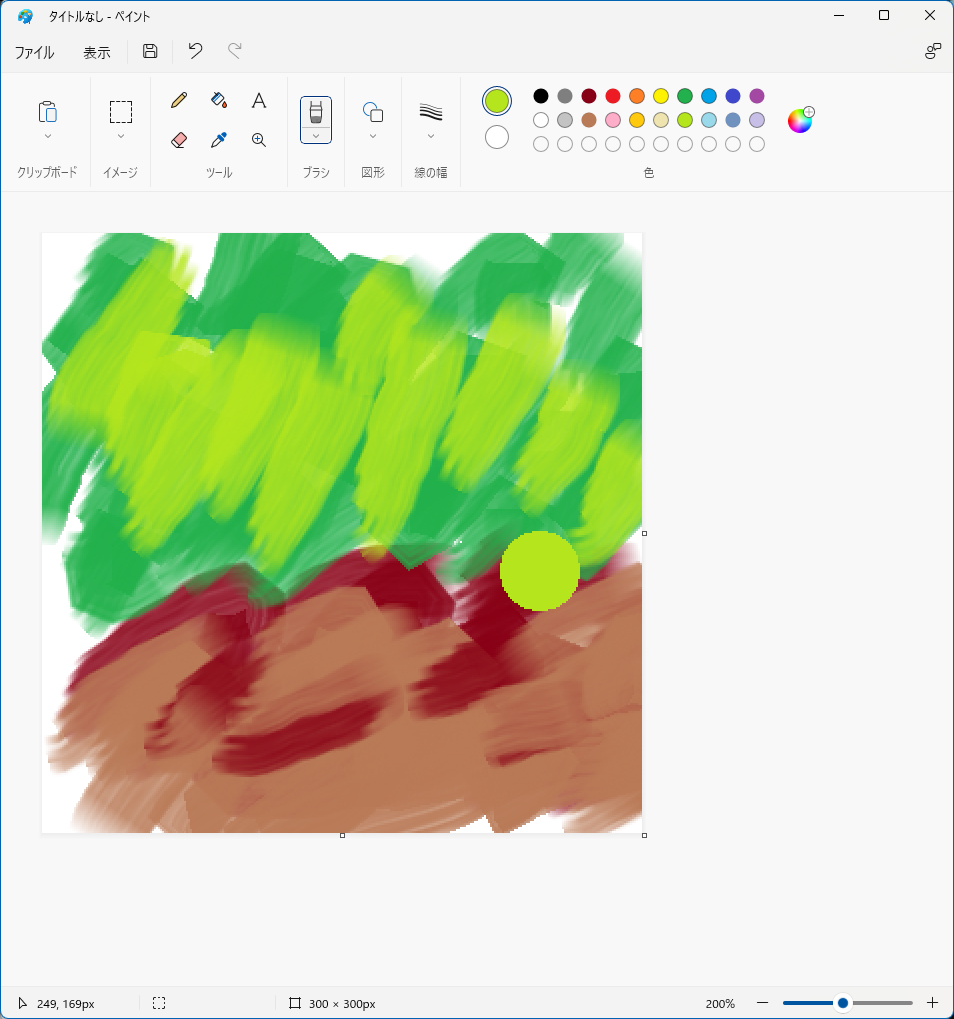Pick the turquoise blue color swatch
This screenshot has height=1019, width=954.
point(709,96)
